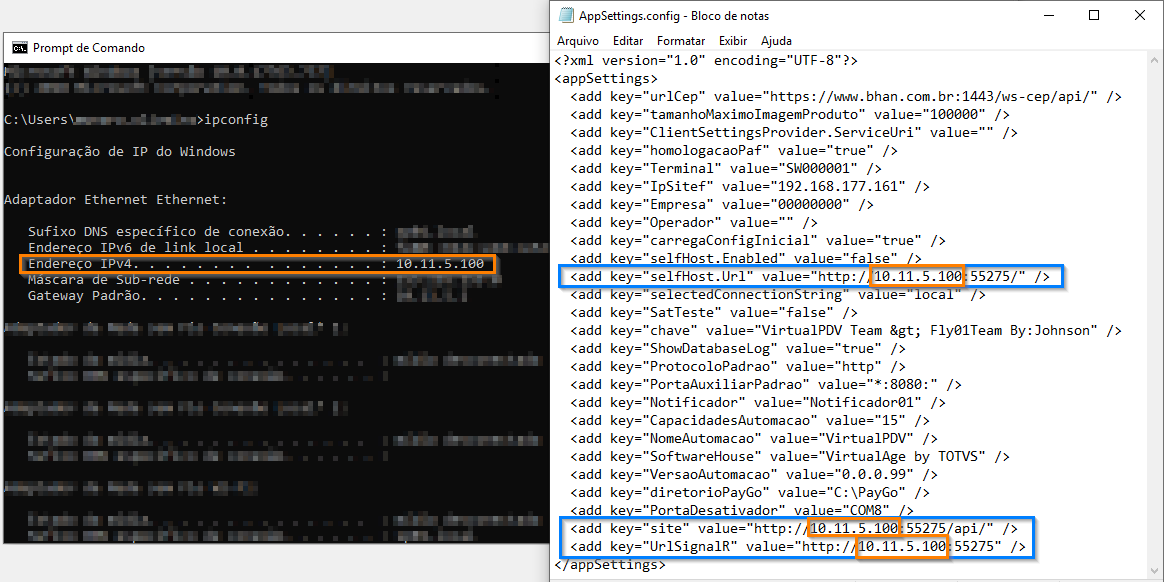Image resolution: width=1164 pixels, height=582 pixels.
Task: Click the 'ProtocoloPadrao' line
Action: (738, 367)
